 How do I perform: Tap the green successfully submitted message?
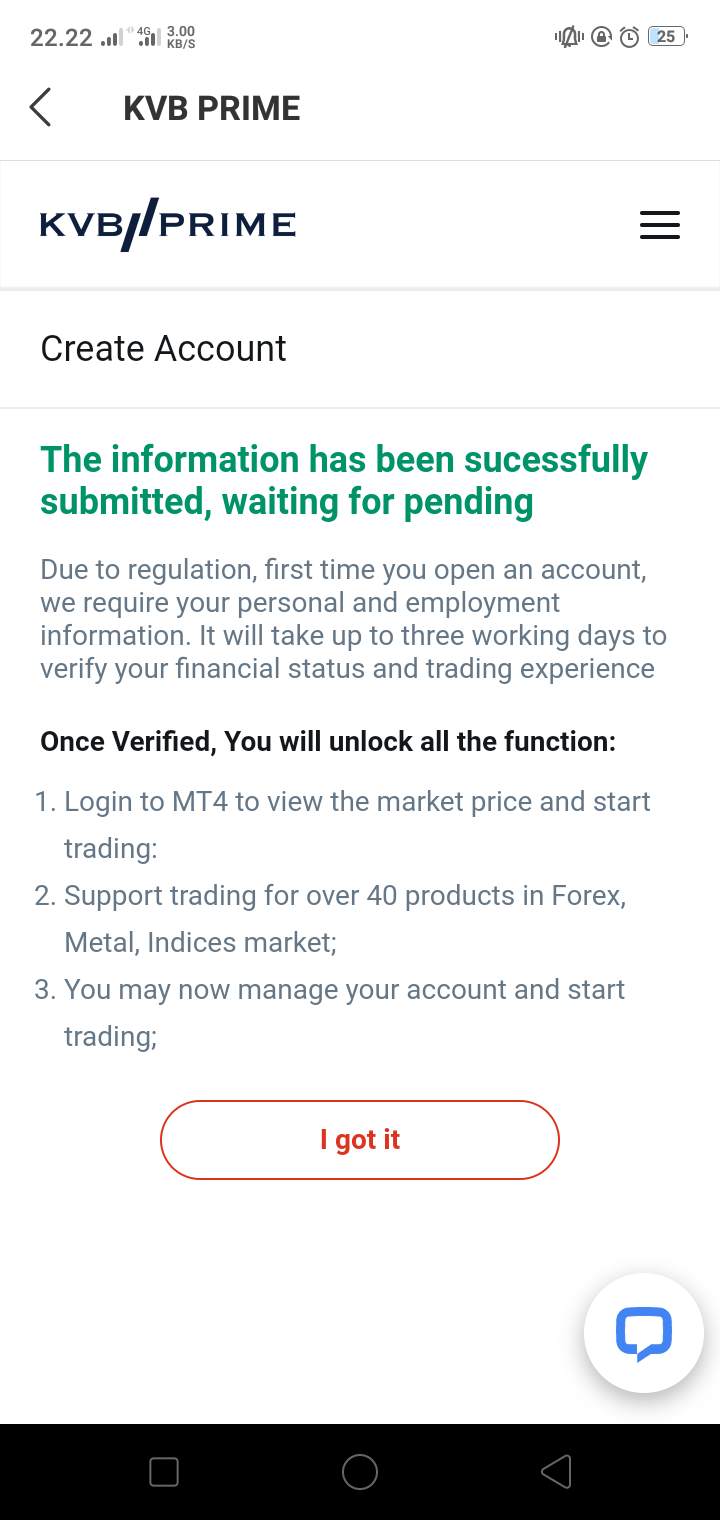[344, 480]
